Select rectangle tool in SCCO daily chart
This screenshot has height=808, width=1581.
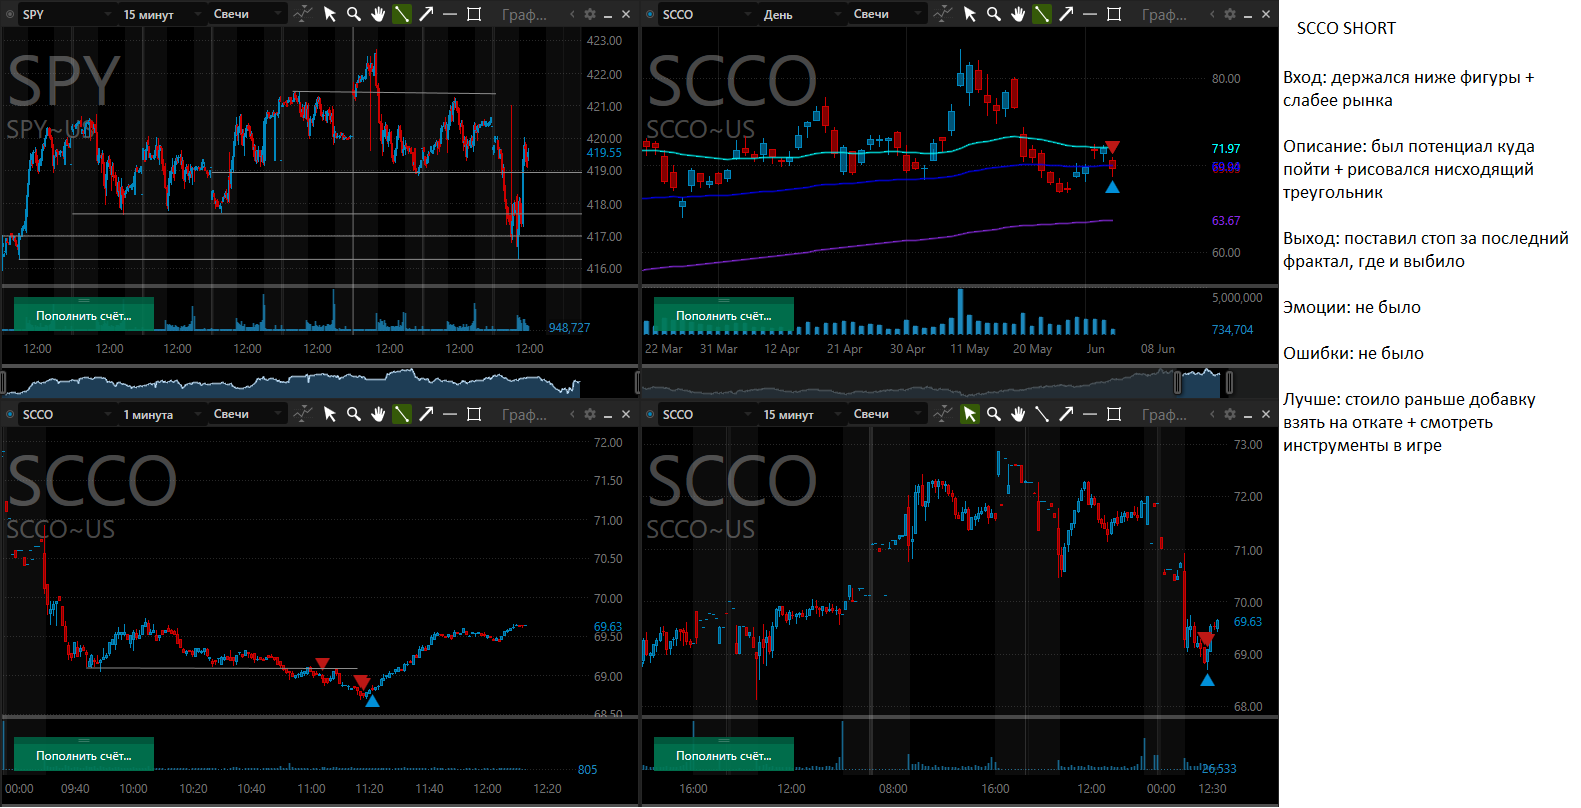(1114, 14)
